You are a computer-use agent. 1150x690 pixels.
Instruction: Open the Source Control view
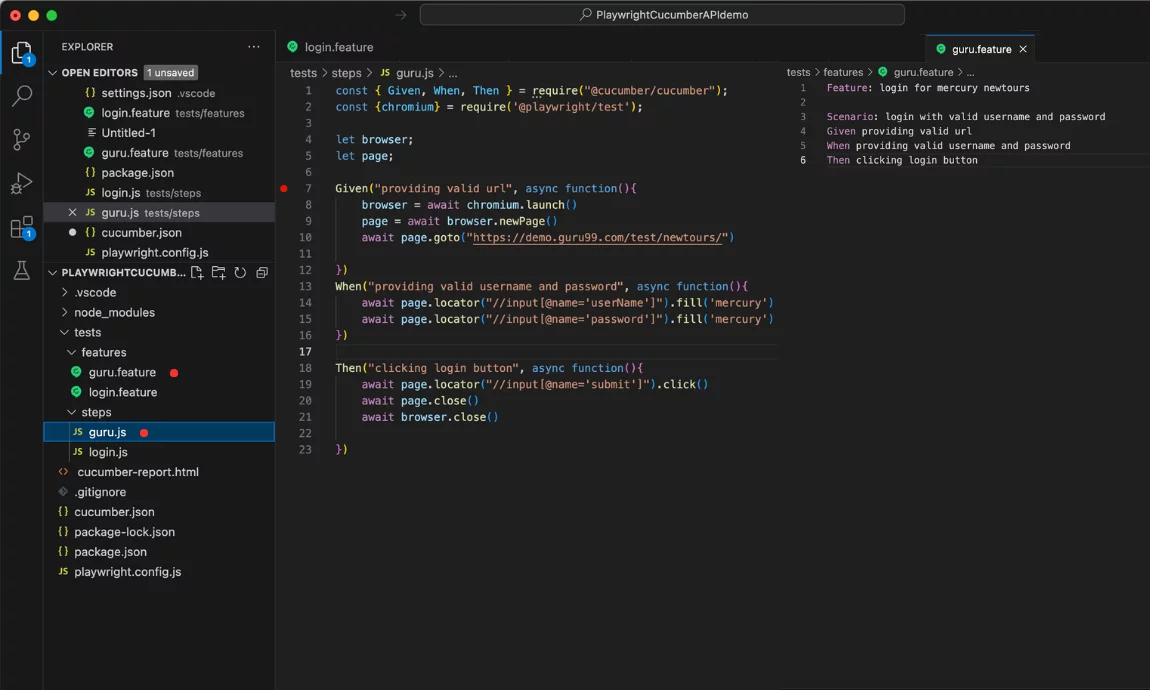(x=21, y=140)
